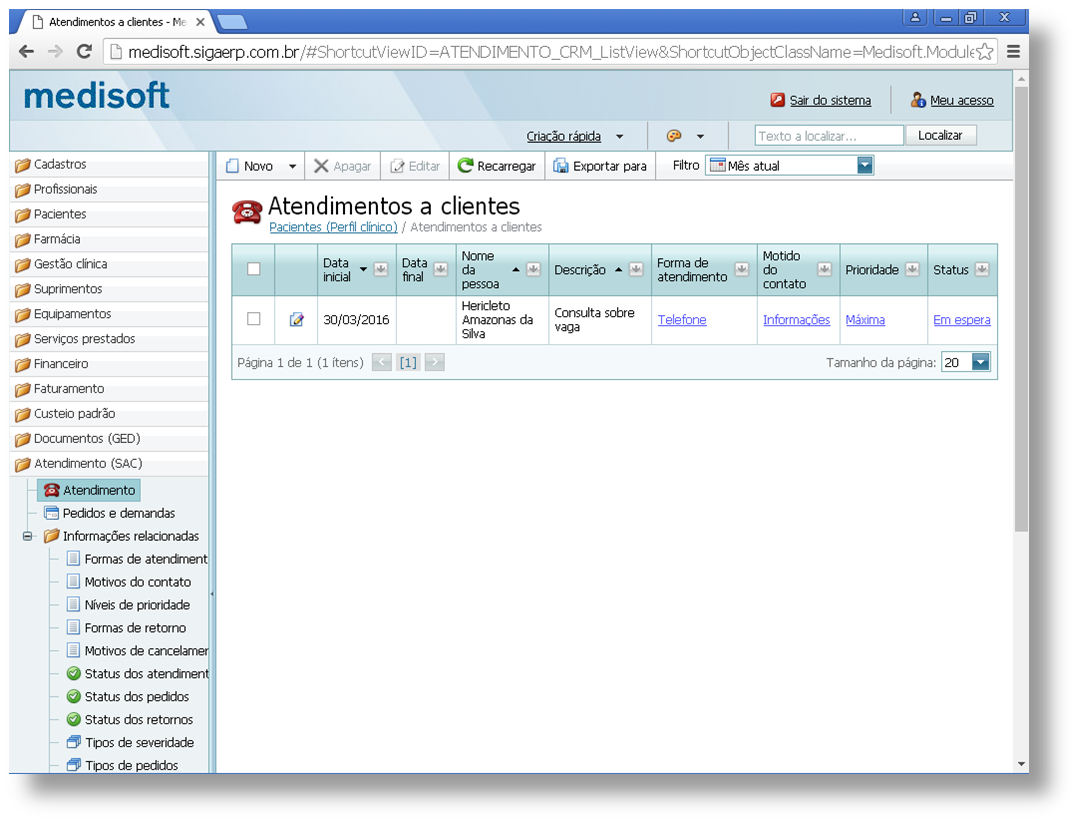Tick the select-all checkbox in the table header

[x=254, y=269]
